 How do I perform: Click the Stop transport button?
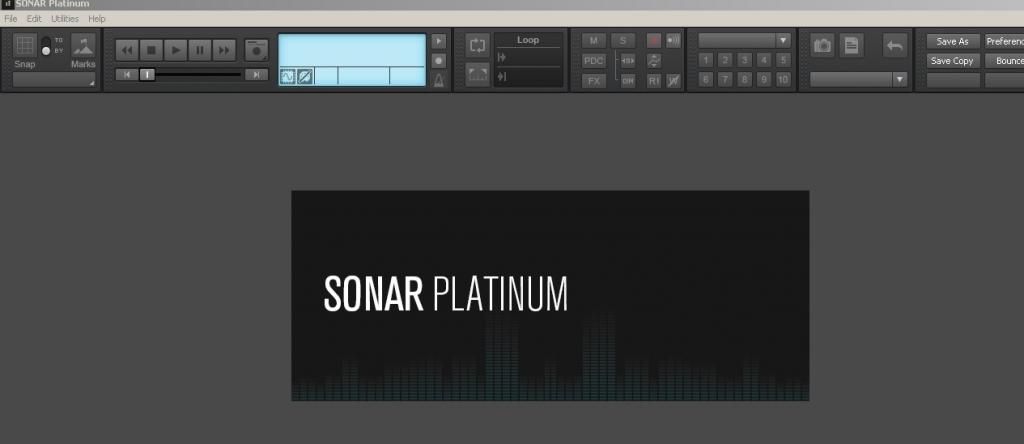151,49
